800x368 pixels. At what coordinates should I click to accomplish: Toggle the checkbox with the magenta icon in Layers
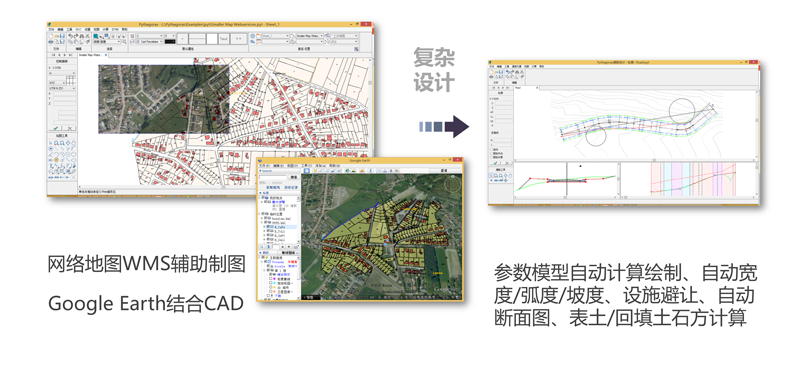(x=271, y=279)
